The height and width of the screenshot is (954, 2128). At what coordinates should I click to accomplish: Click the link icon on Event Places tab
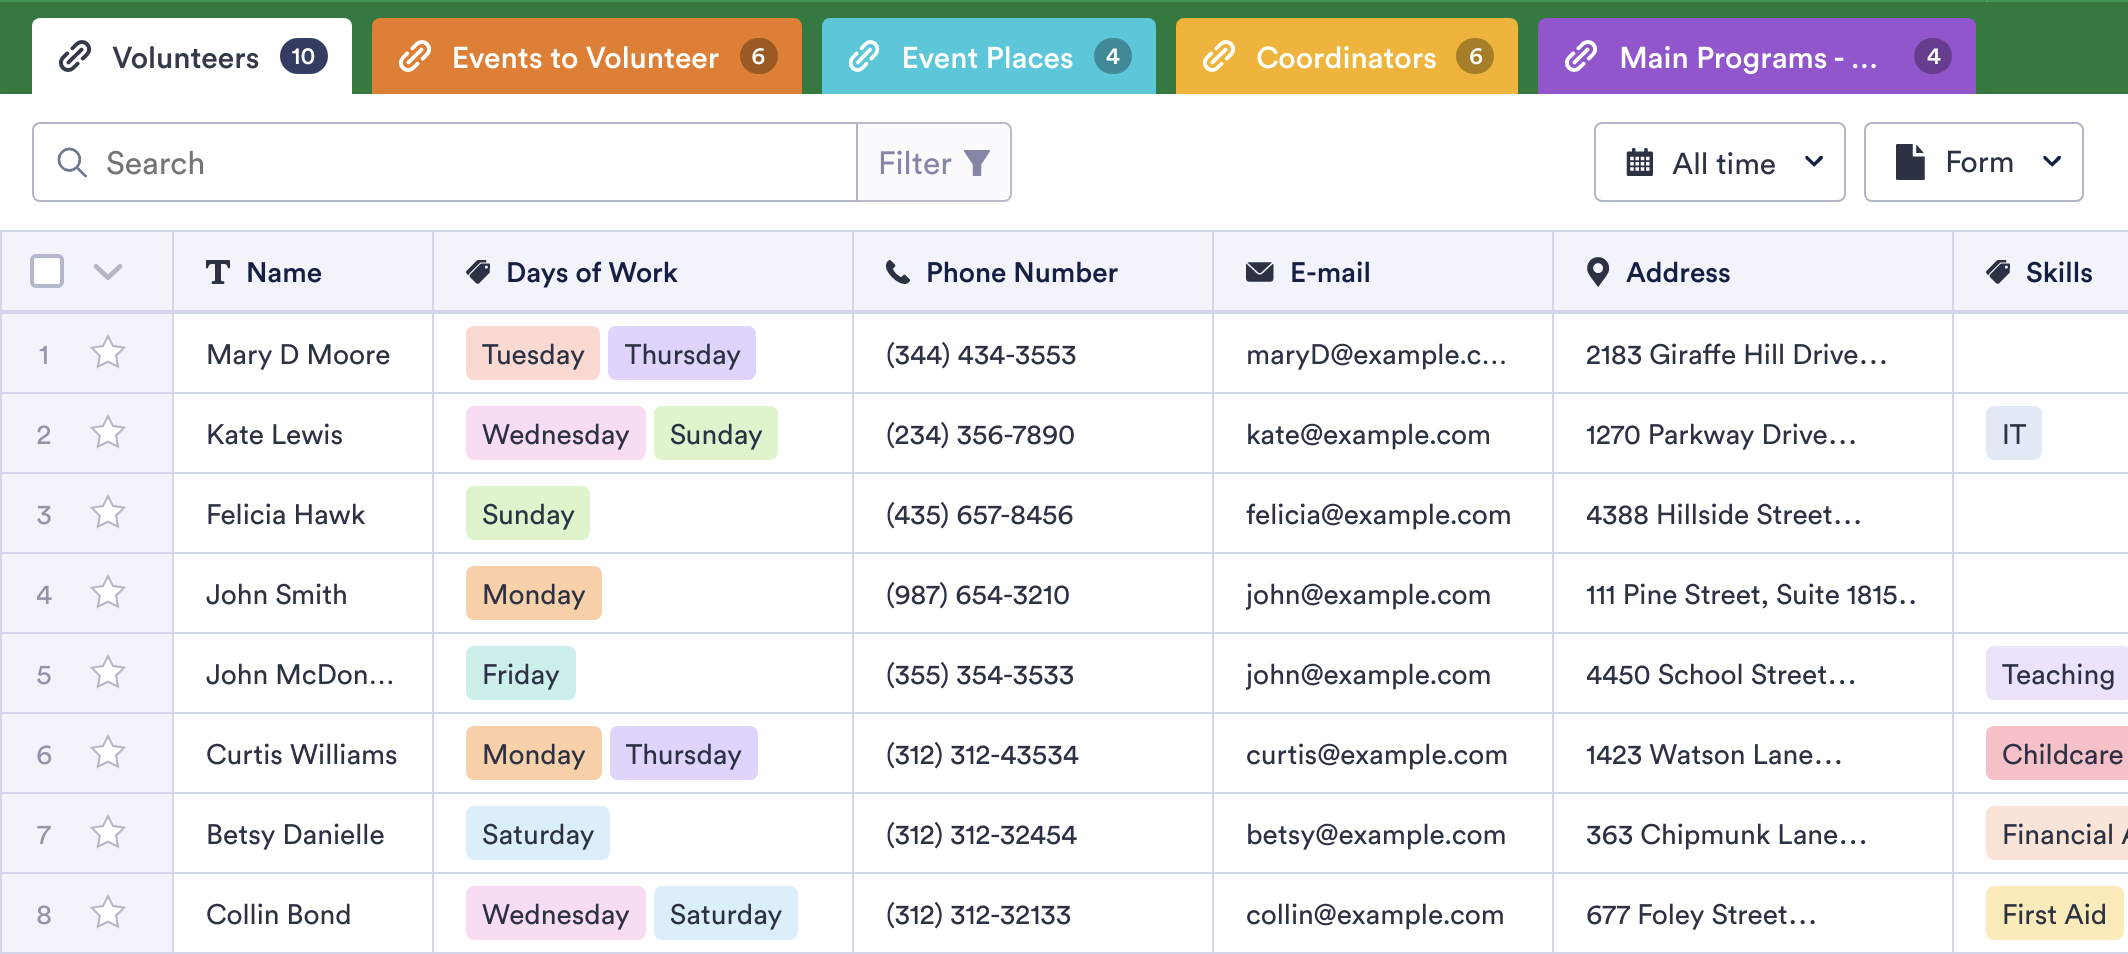tap(864, 57)
